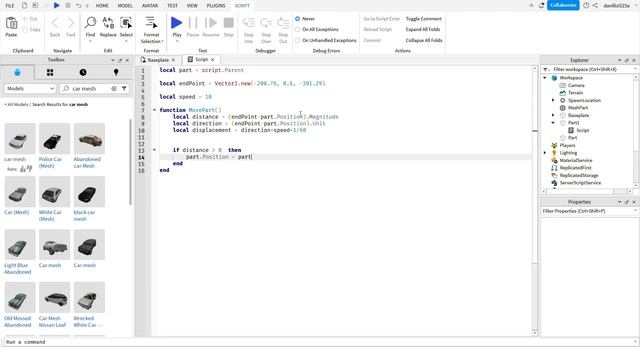Click the Explorer horizontal scrollbar
Screen dimensions: 640x360
click(x=588, y=191)
